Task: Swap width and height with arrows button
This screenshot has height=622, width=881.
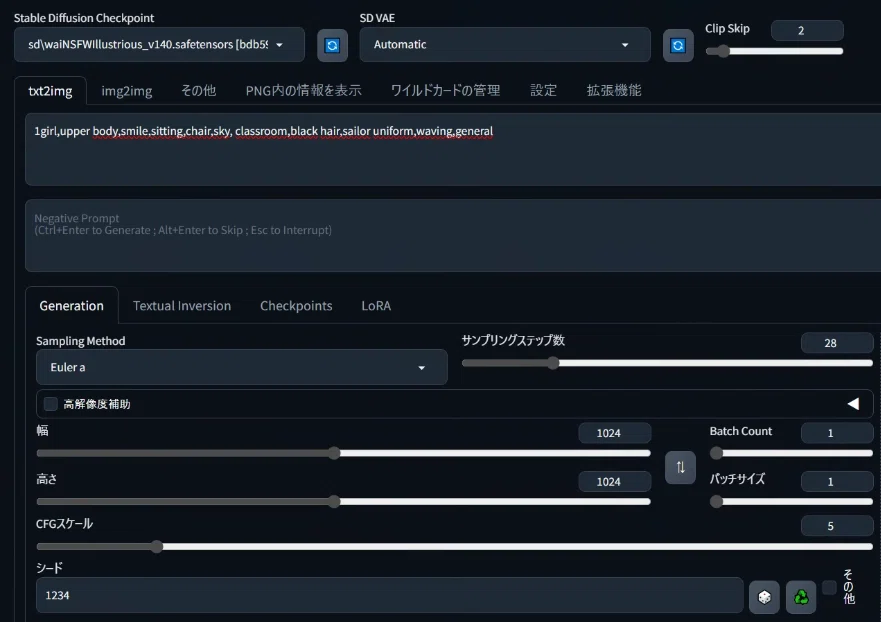Action: pos(680,467)
